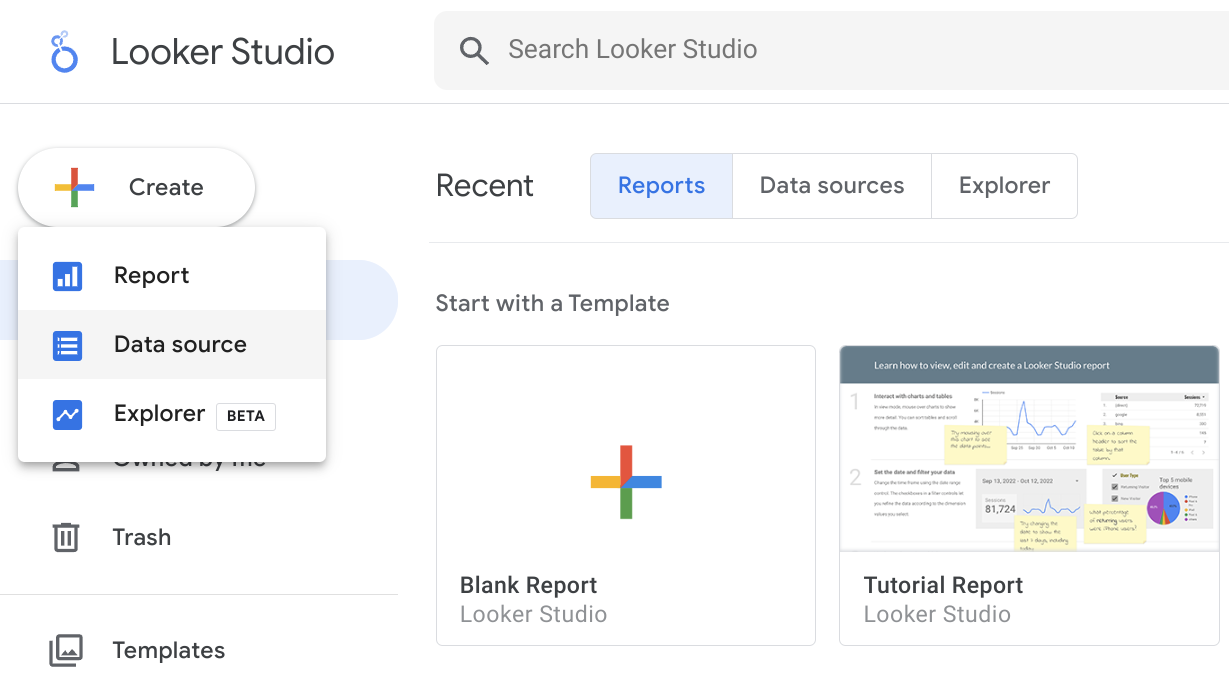This screenshot has height=683, width=1229.
Task: Click the search magnifier icon
Action: point(474,49)
